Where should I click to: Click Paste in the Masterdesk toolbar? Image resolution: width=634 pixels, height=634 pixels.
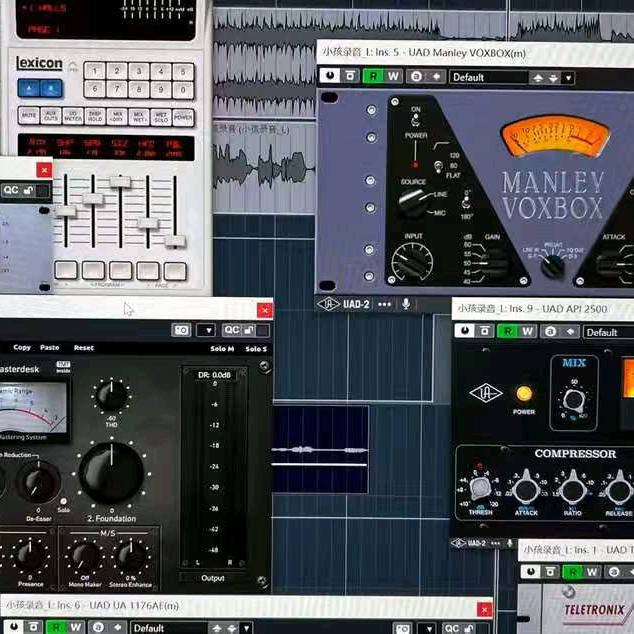[x=49, y=347]
